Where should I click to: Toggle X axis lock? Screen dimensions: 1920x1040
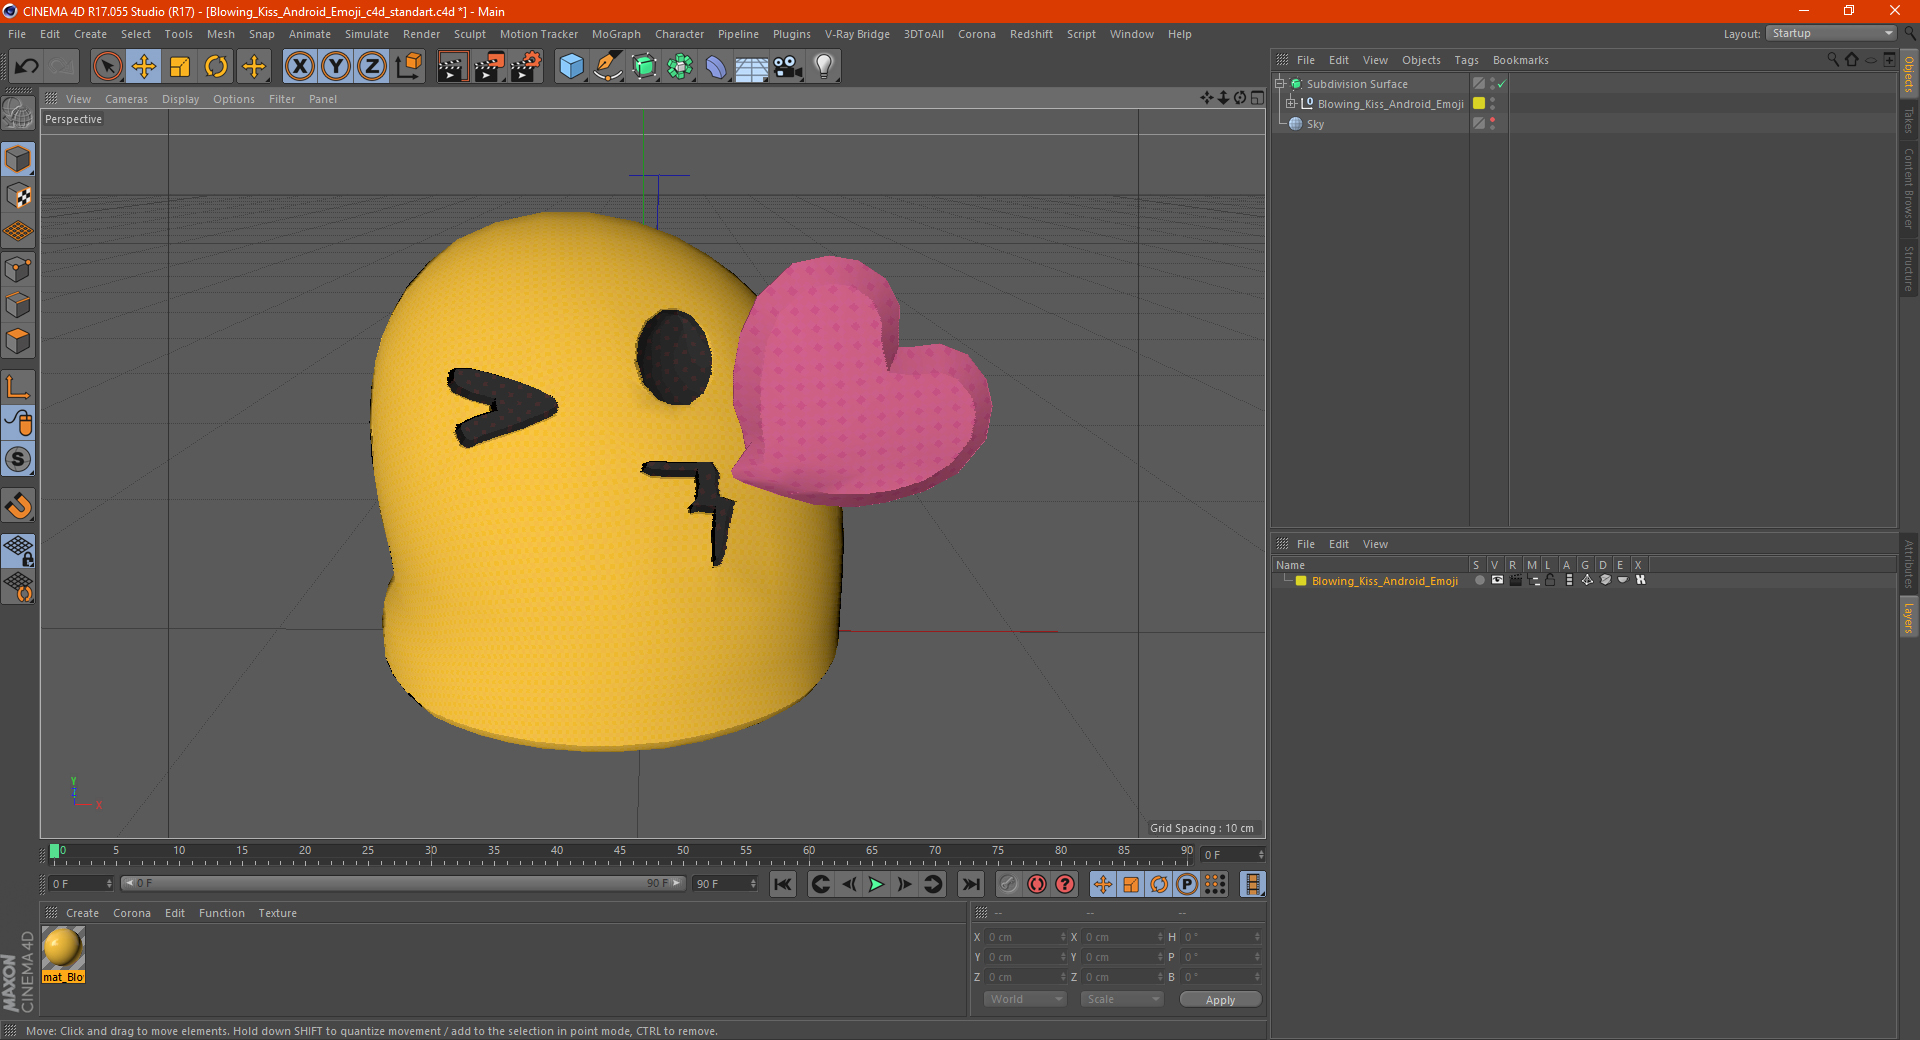[299, 67]
